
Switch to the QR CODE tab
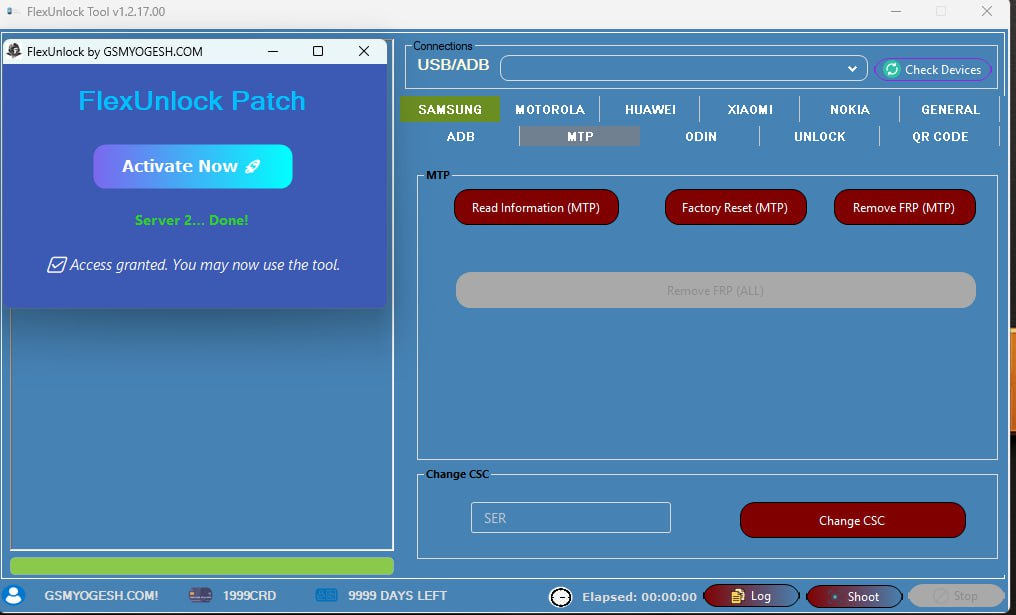(939, 136)
